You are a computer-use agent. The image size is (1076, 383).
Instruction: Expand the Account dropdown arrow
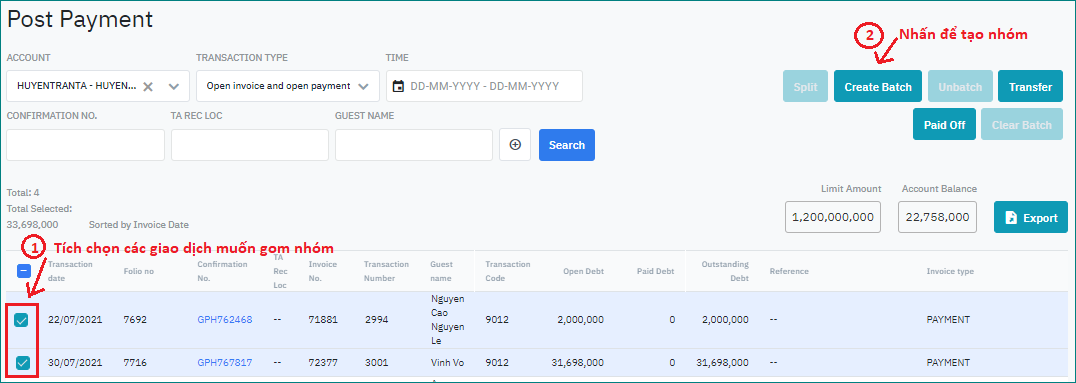coord(174,86)
